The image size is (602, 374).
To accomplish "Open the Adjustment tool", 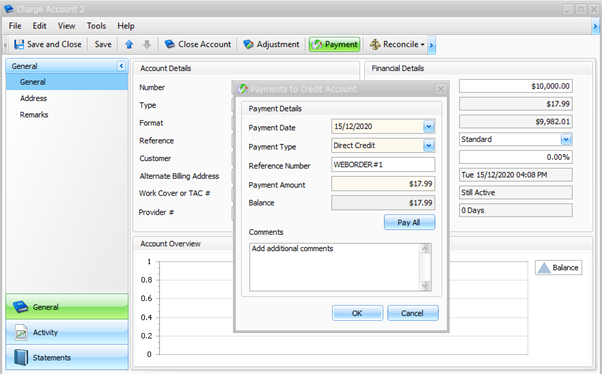I will tap(271, 45).
